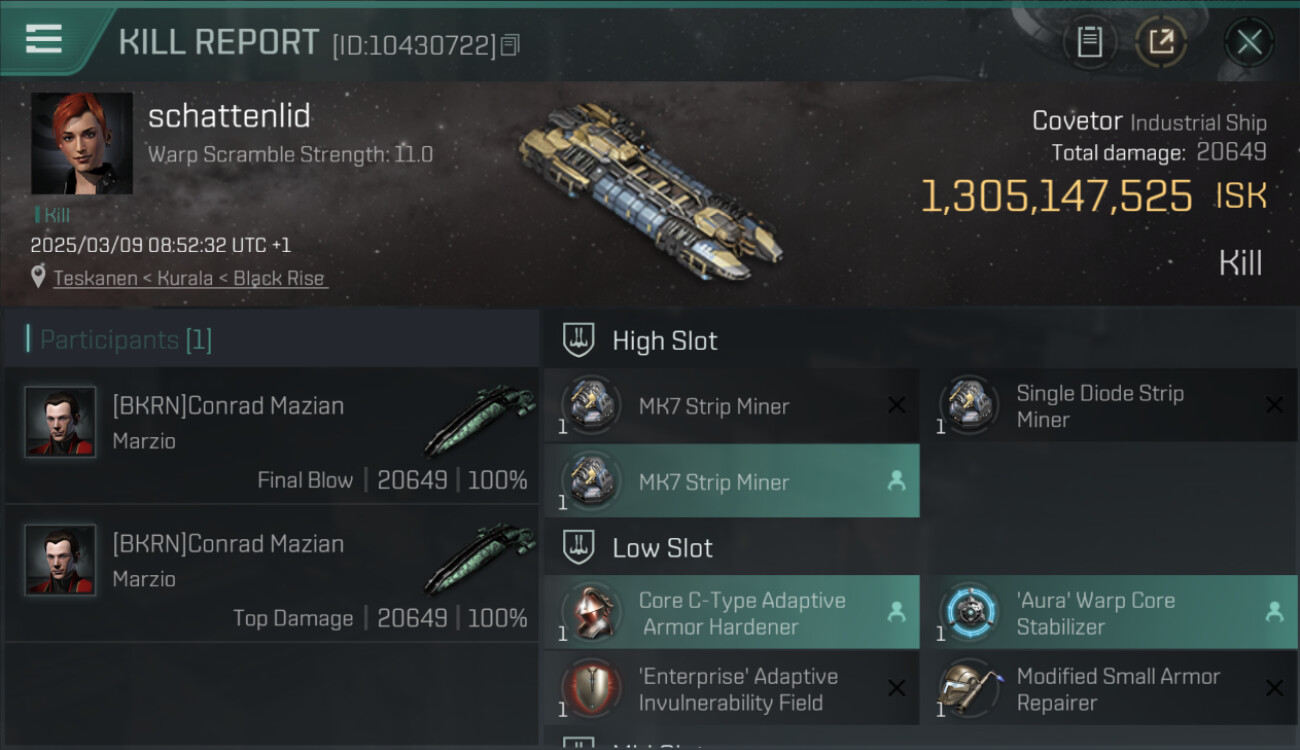1300x750 pixels.
Task: Toggle person marker on Core C-Type Hardener
Action: (x=896, y=612)
